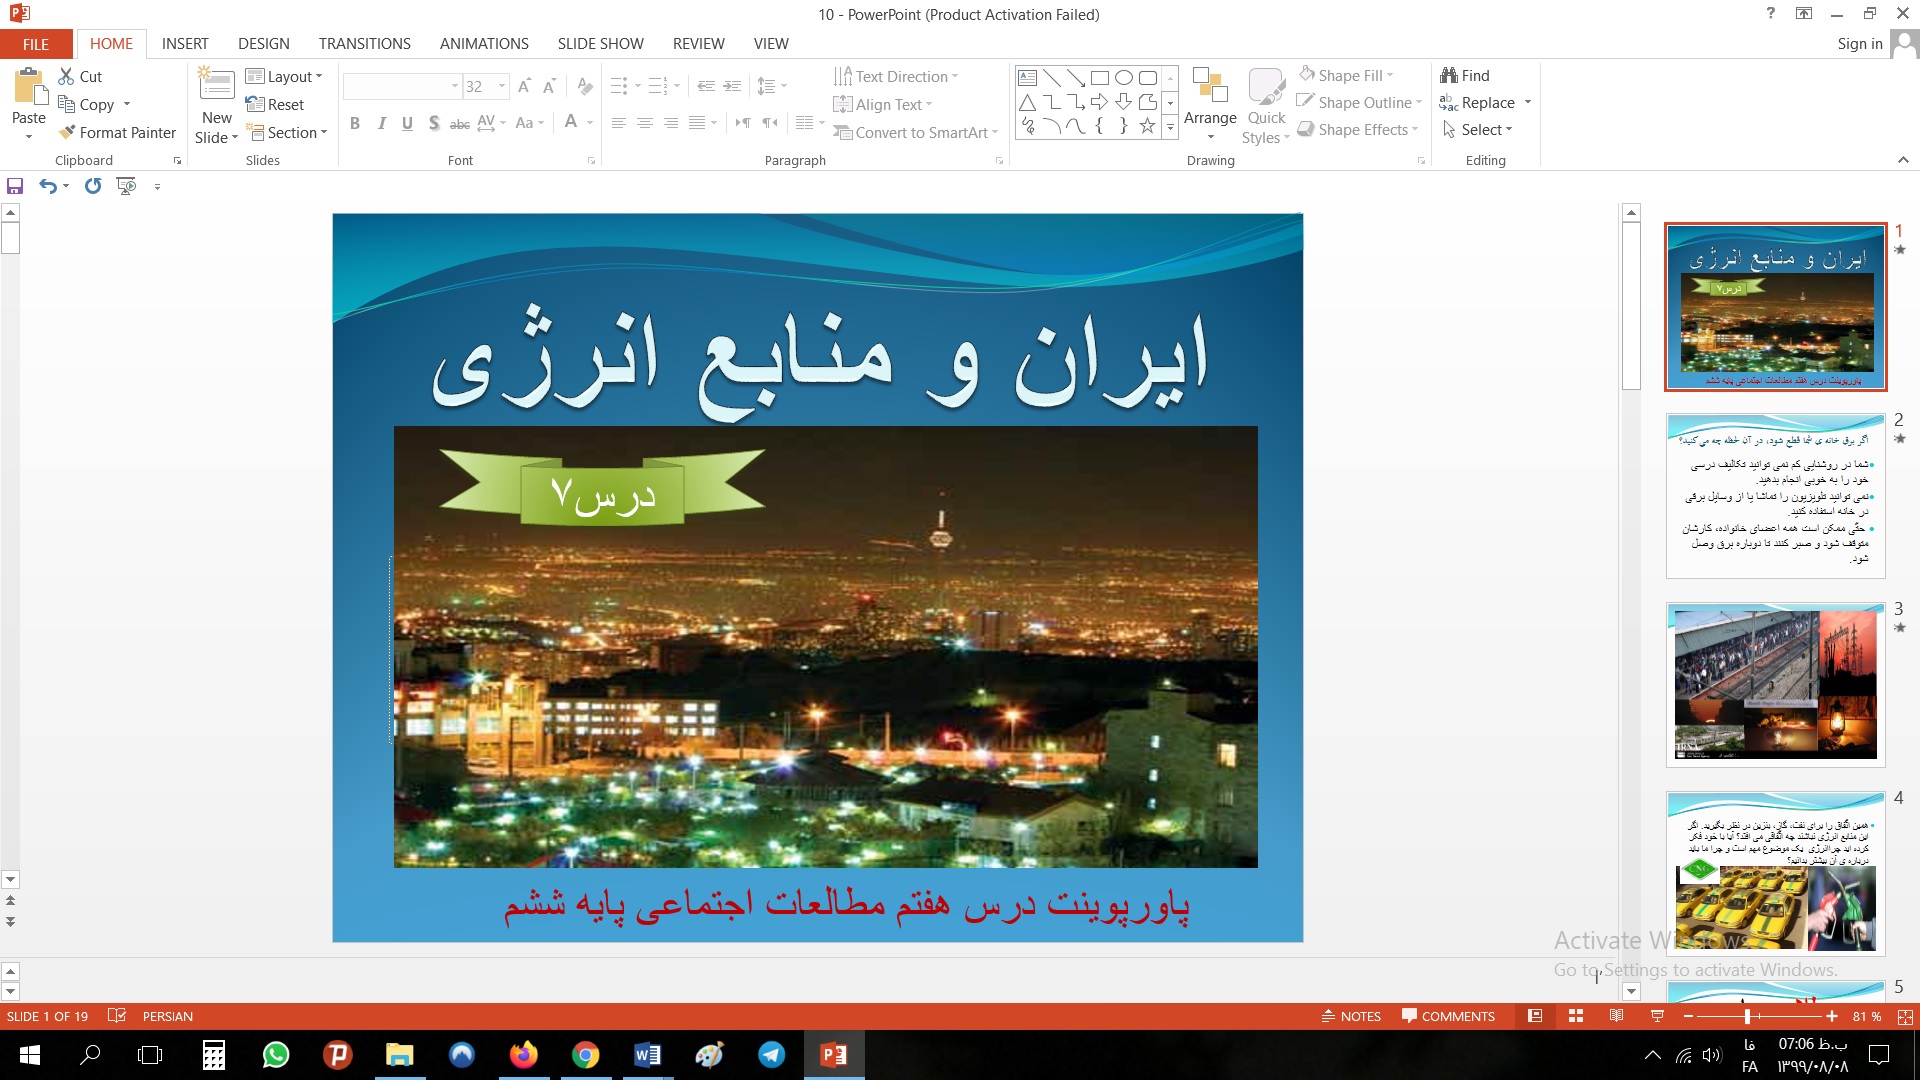Switch to the SLIDE SHOW tab
1920x1080 pixels.
point(600,44)
